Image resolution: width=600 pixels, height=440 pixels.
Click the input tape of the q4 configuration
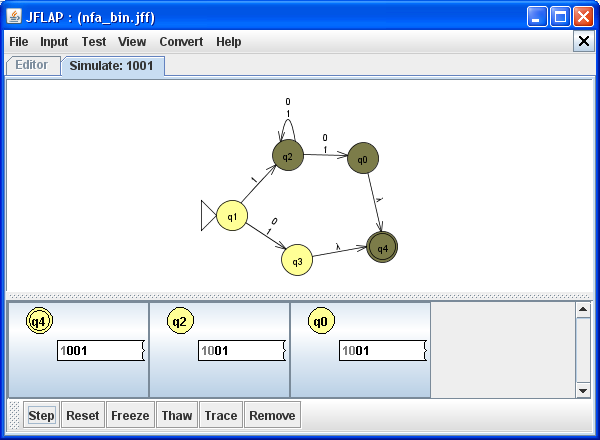click(101, 351)
